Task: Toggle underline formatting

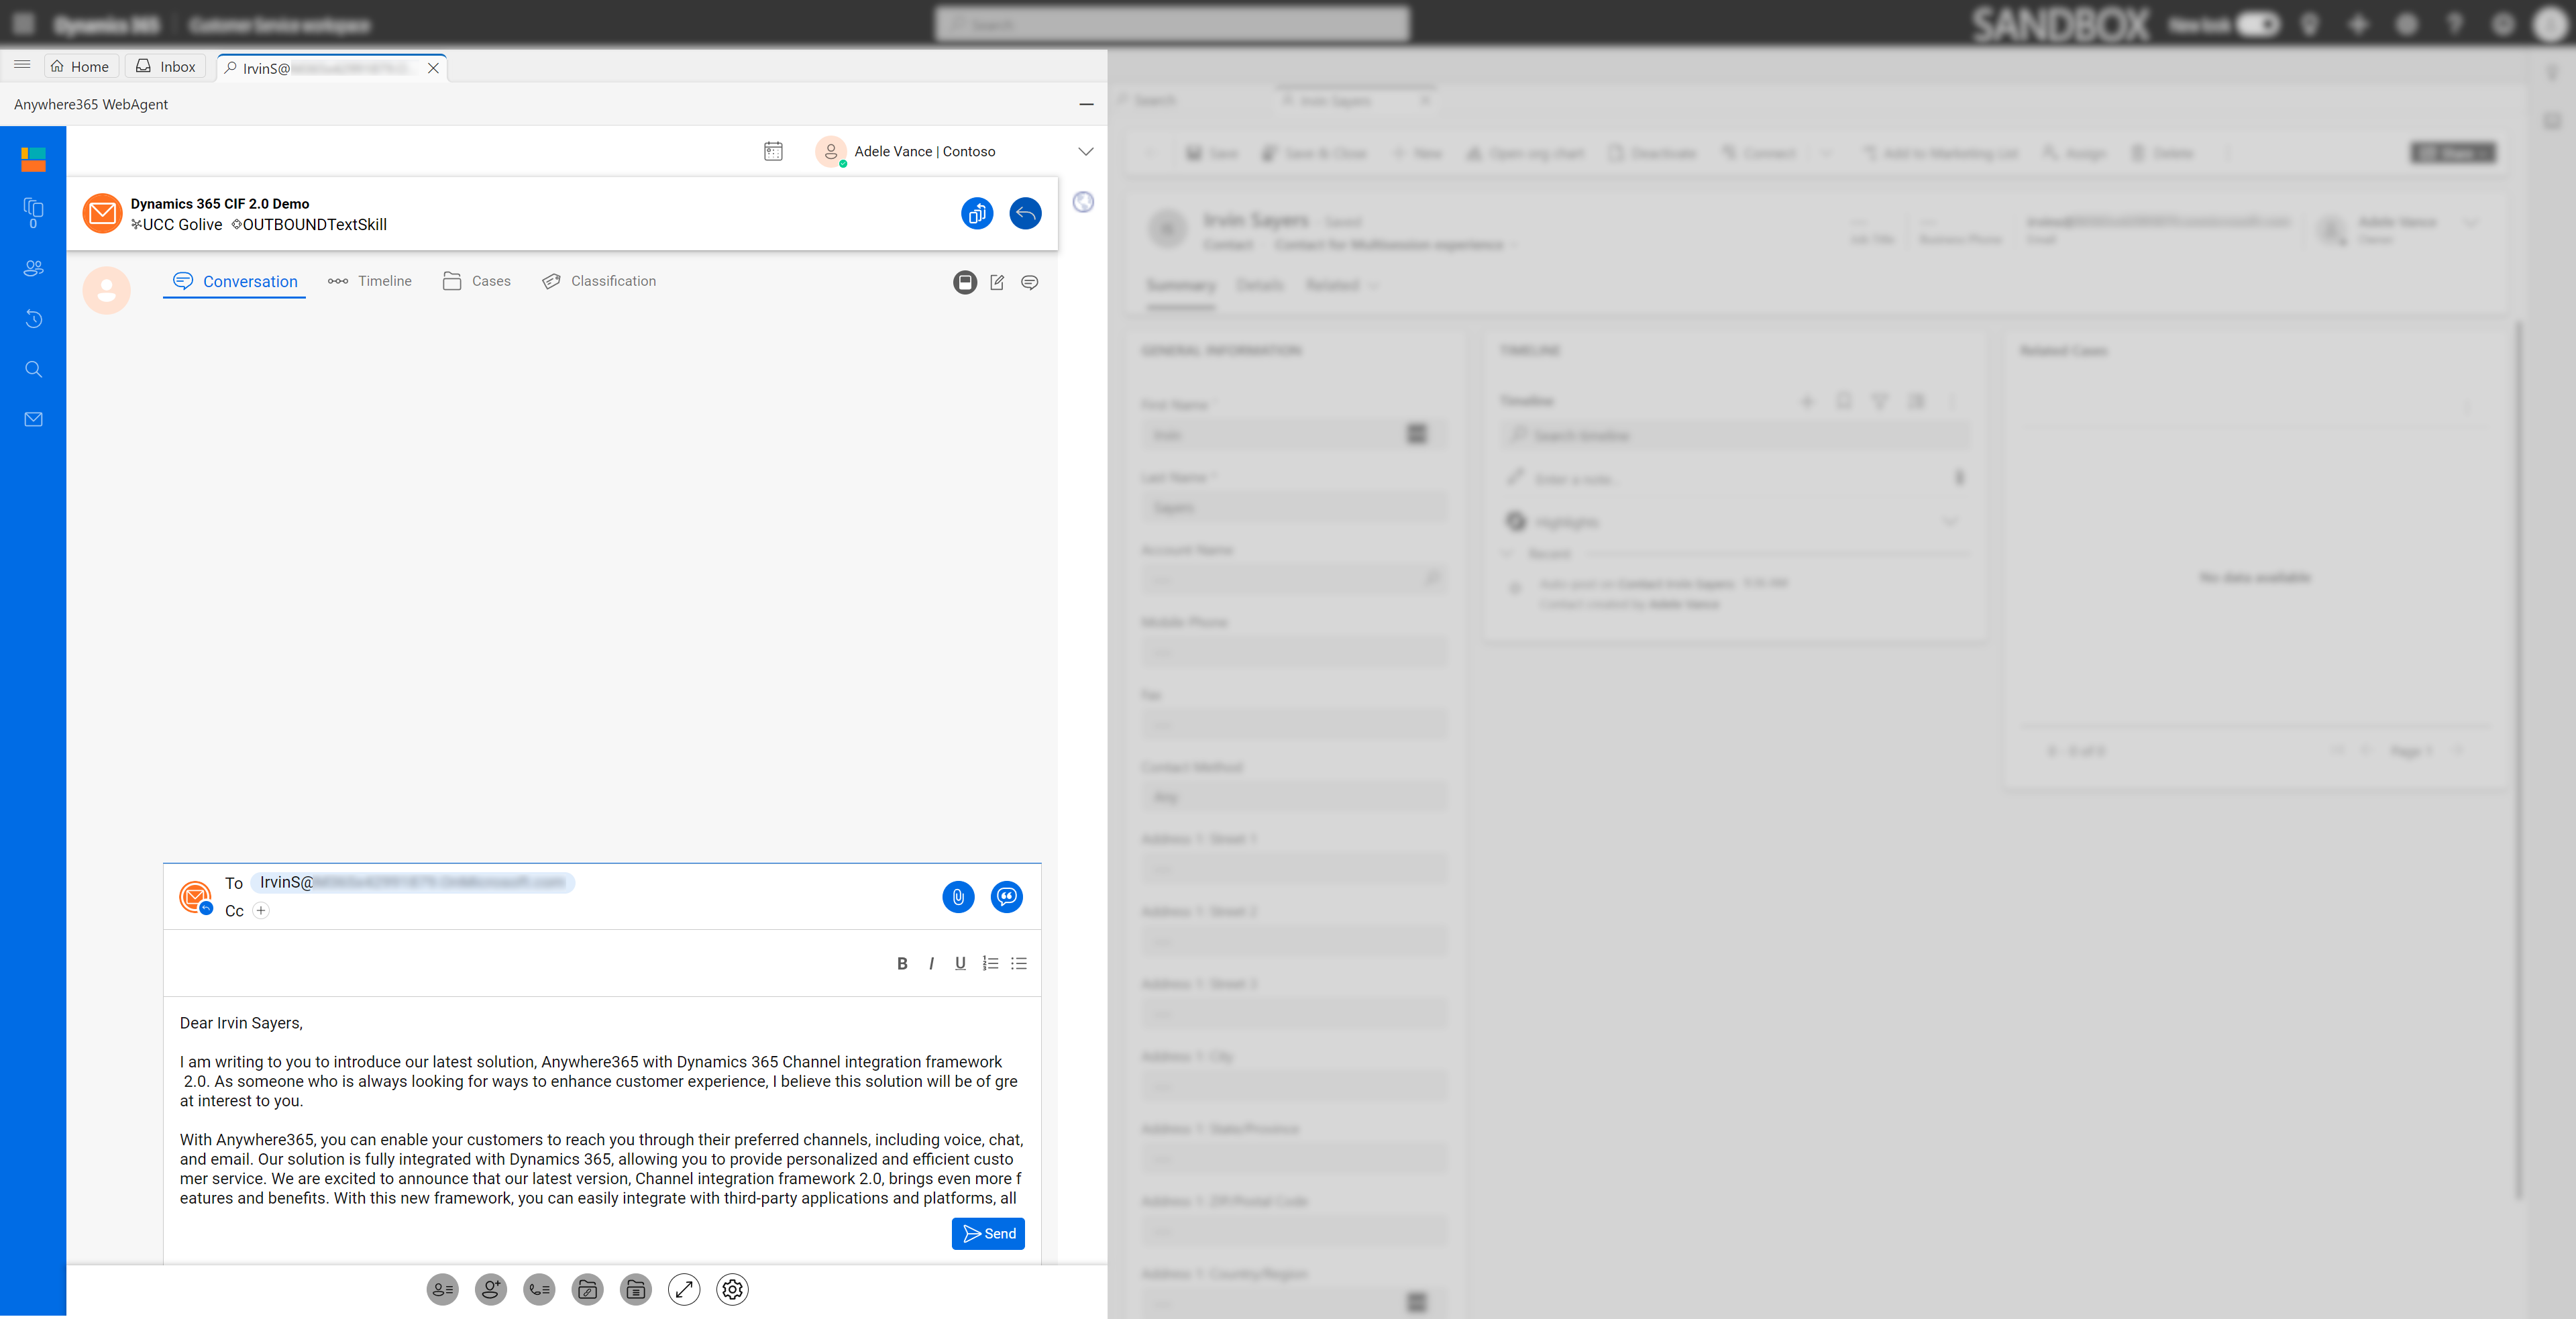Action: [x=960, y=963]
